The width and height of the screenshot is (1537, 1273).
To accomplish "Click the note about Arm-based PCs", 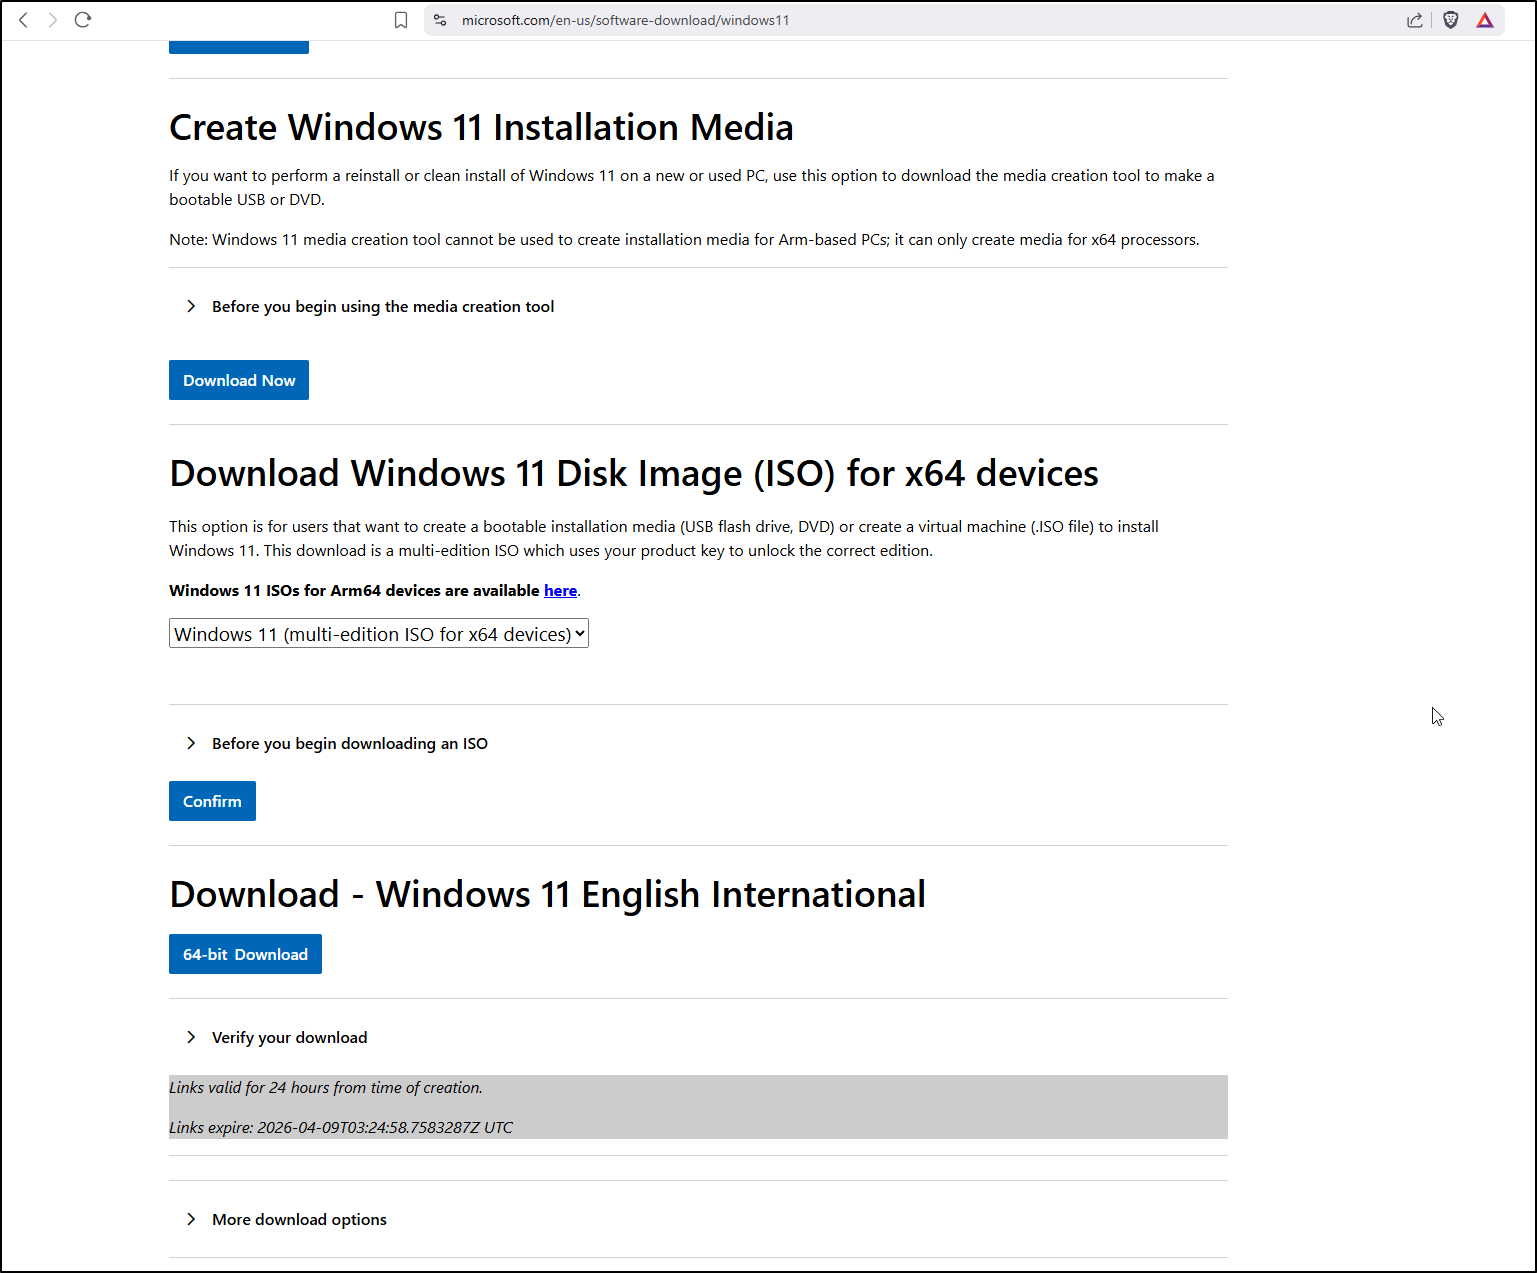I will pyautogui.click(x=684, y=240).
